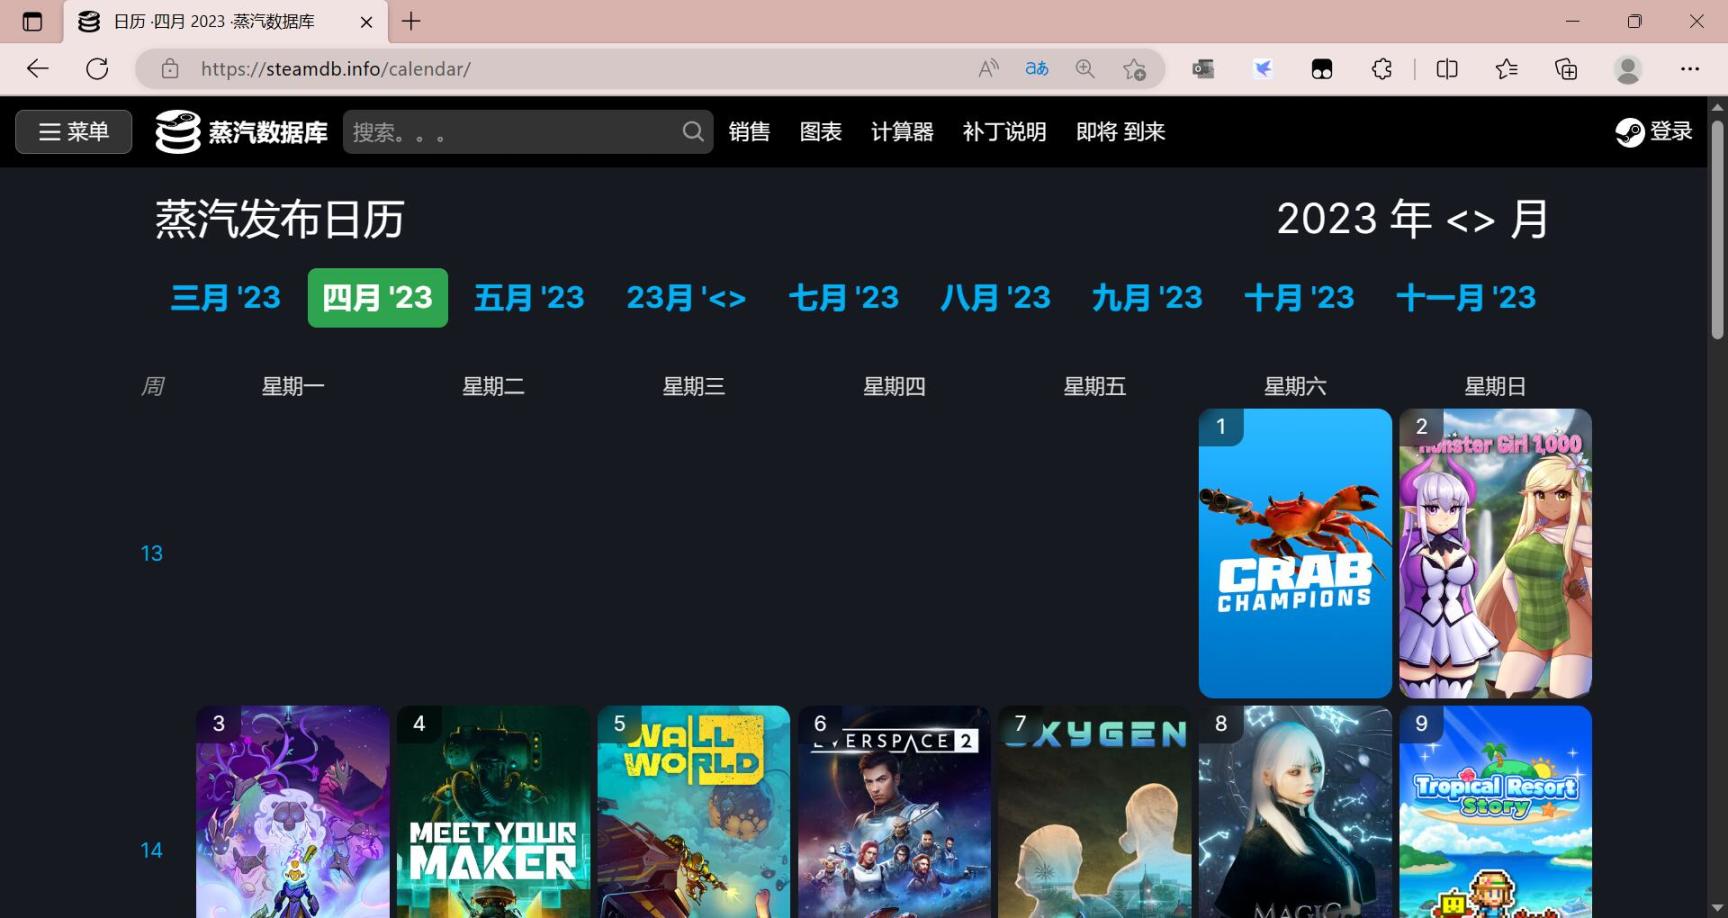Image resolution: width=1728 pixels, height=918 pixels.
Task: Switch to 十一月 '23 month
Action: [x=1466, y=298]
